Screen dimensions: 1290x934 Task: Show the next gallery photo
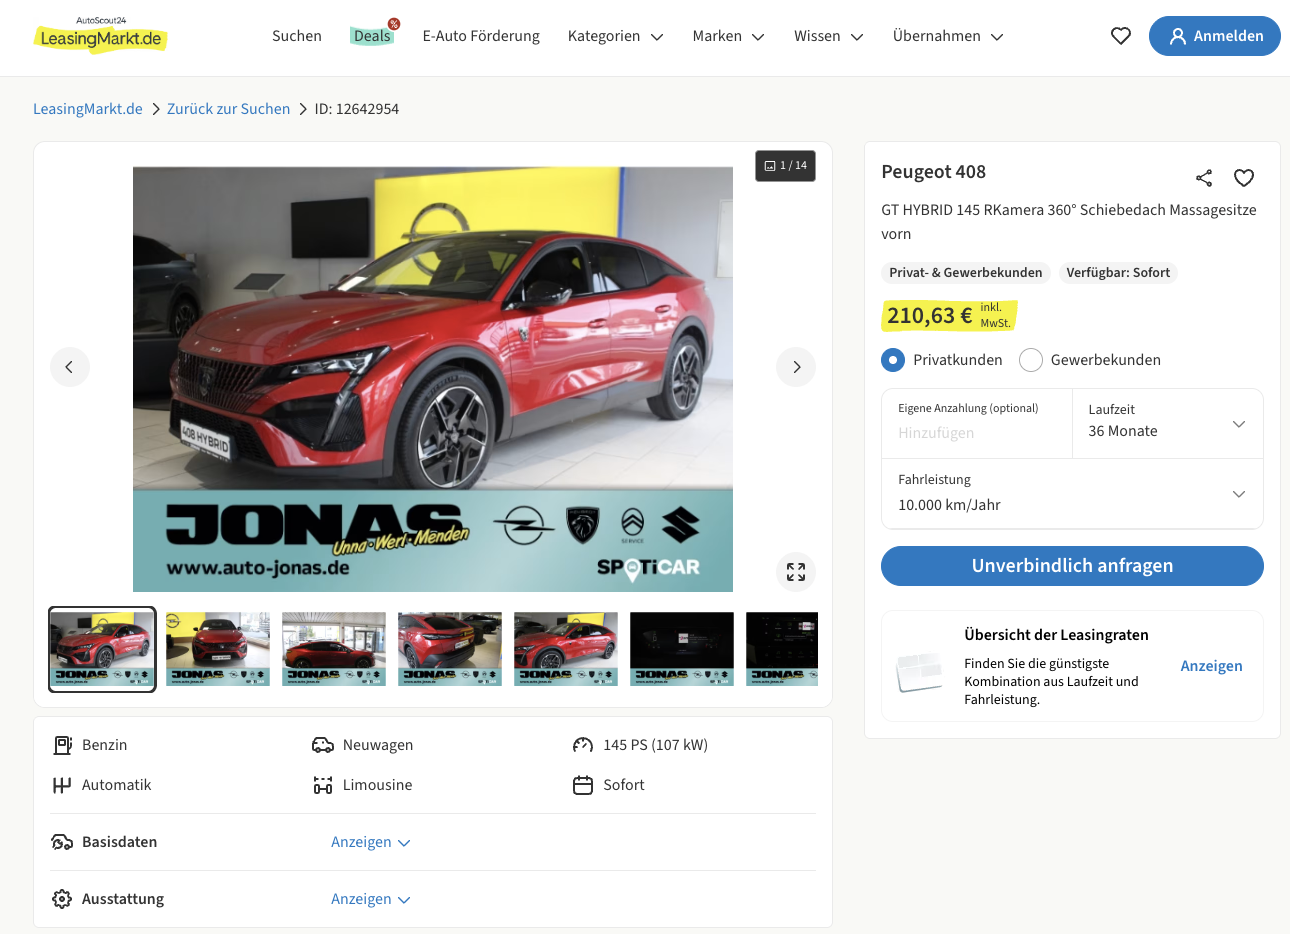pyautogui.click(x=795, y=367)
